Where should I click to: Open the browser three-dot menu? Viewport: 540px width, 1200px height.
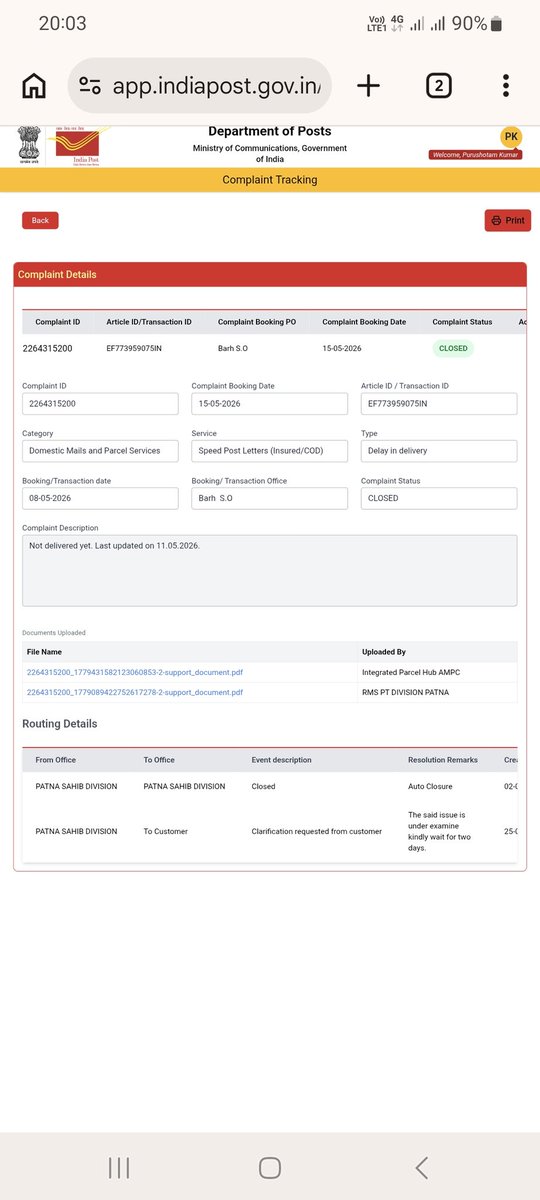pos(506,86)
